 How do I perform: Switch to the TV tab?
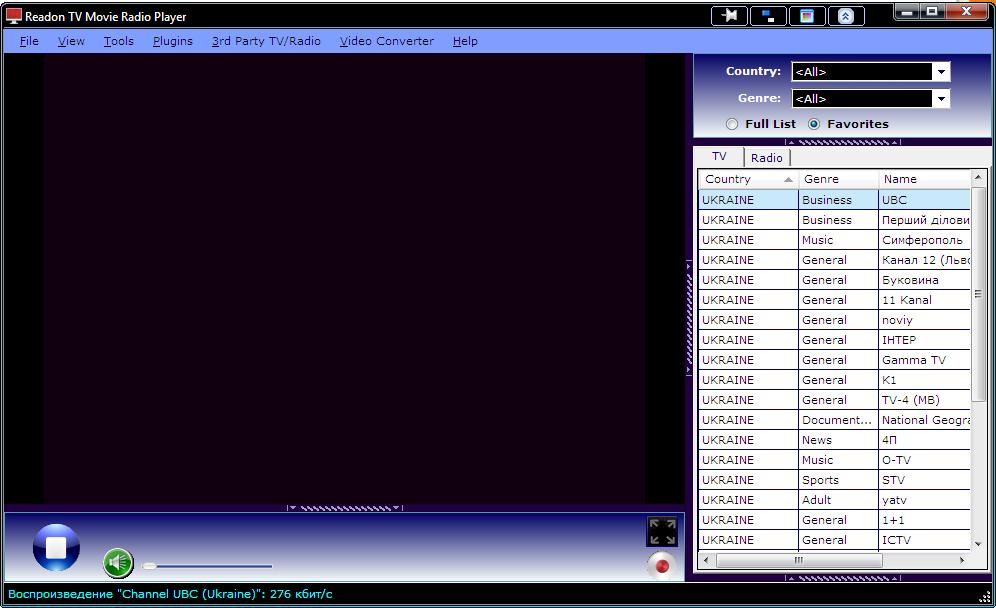tap(719, 156)
